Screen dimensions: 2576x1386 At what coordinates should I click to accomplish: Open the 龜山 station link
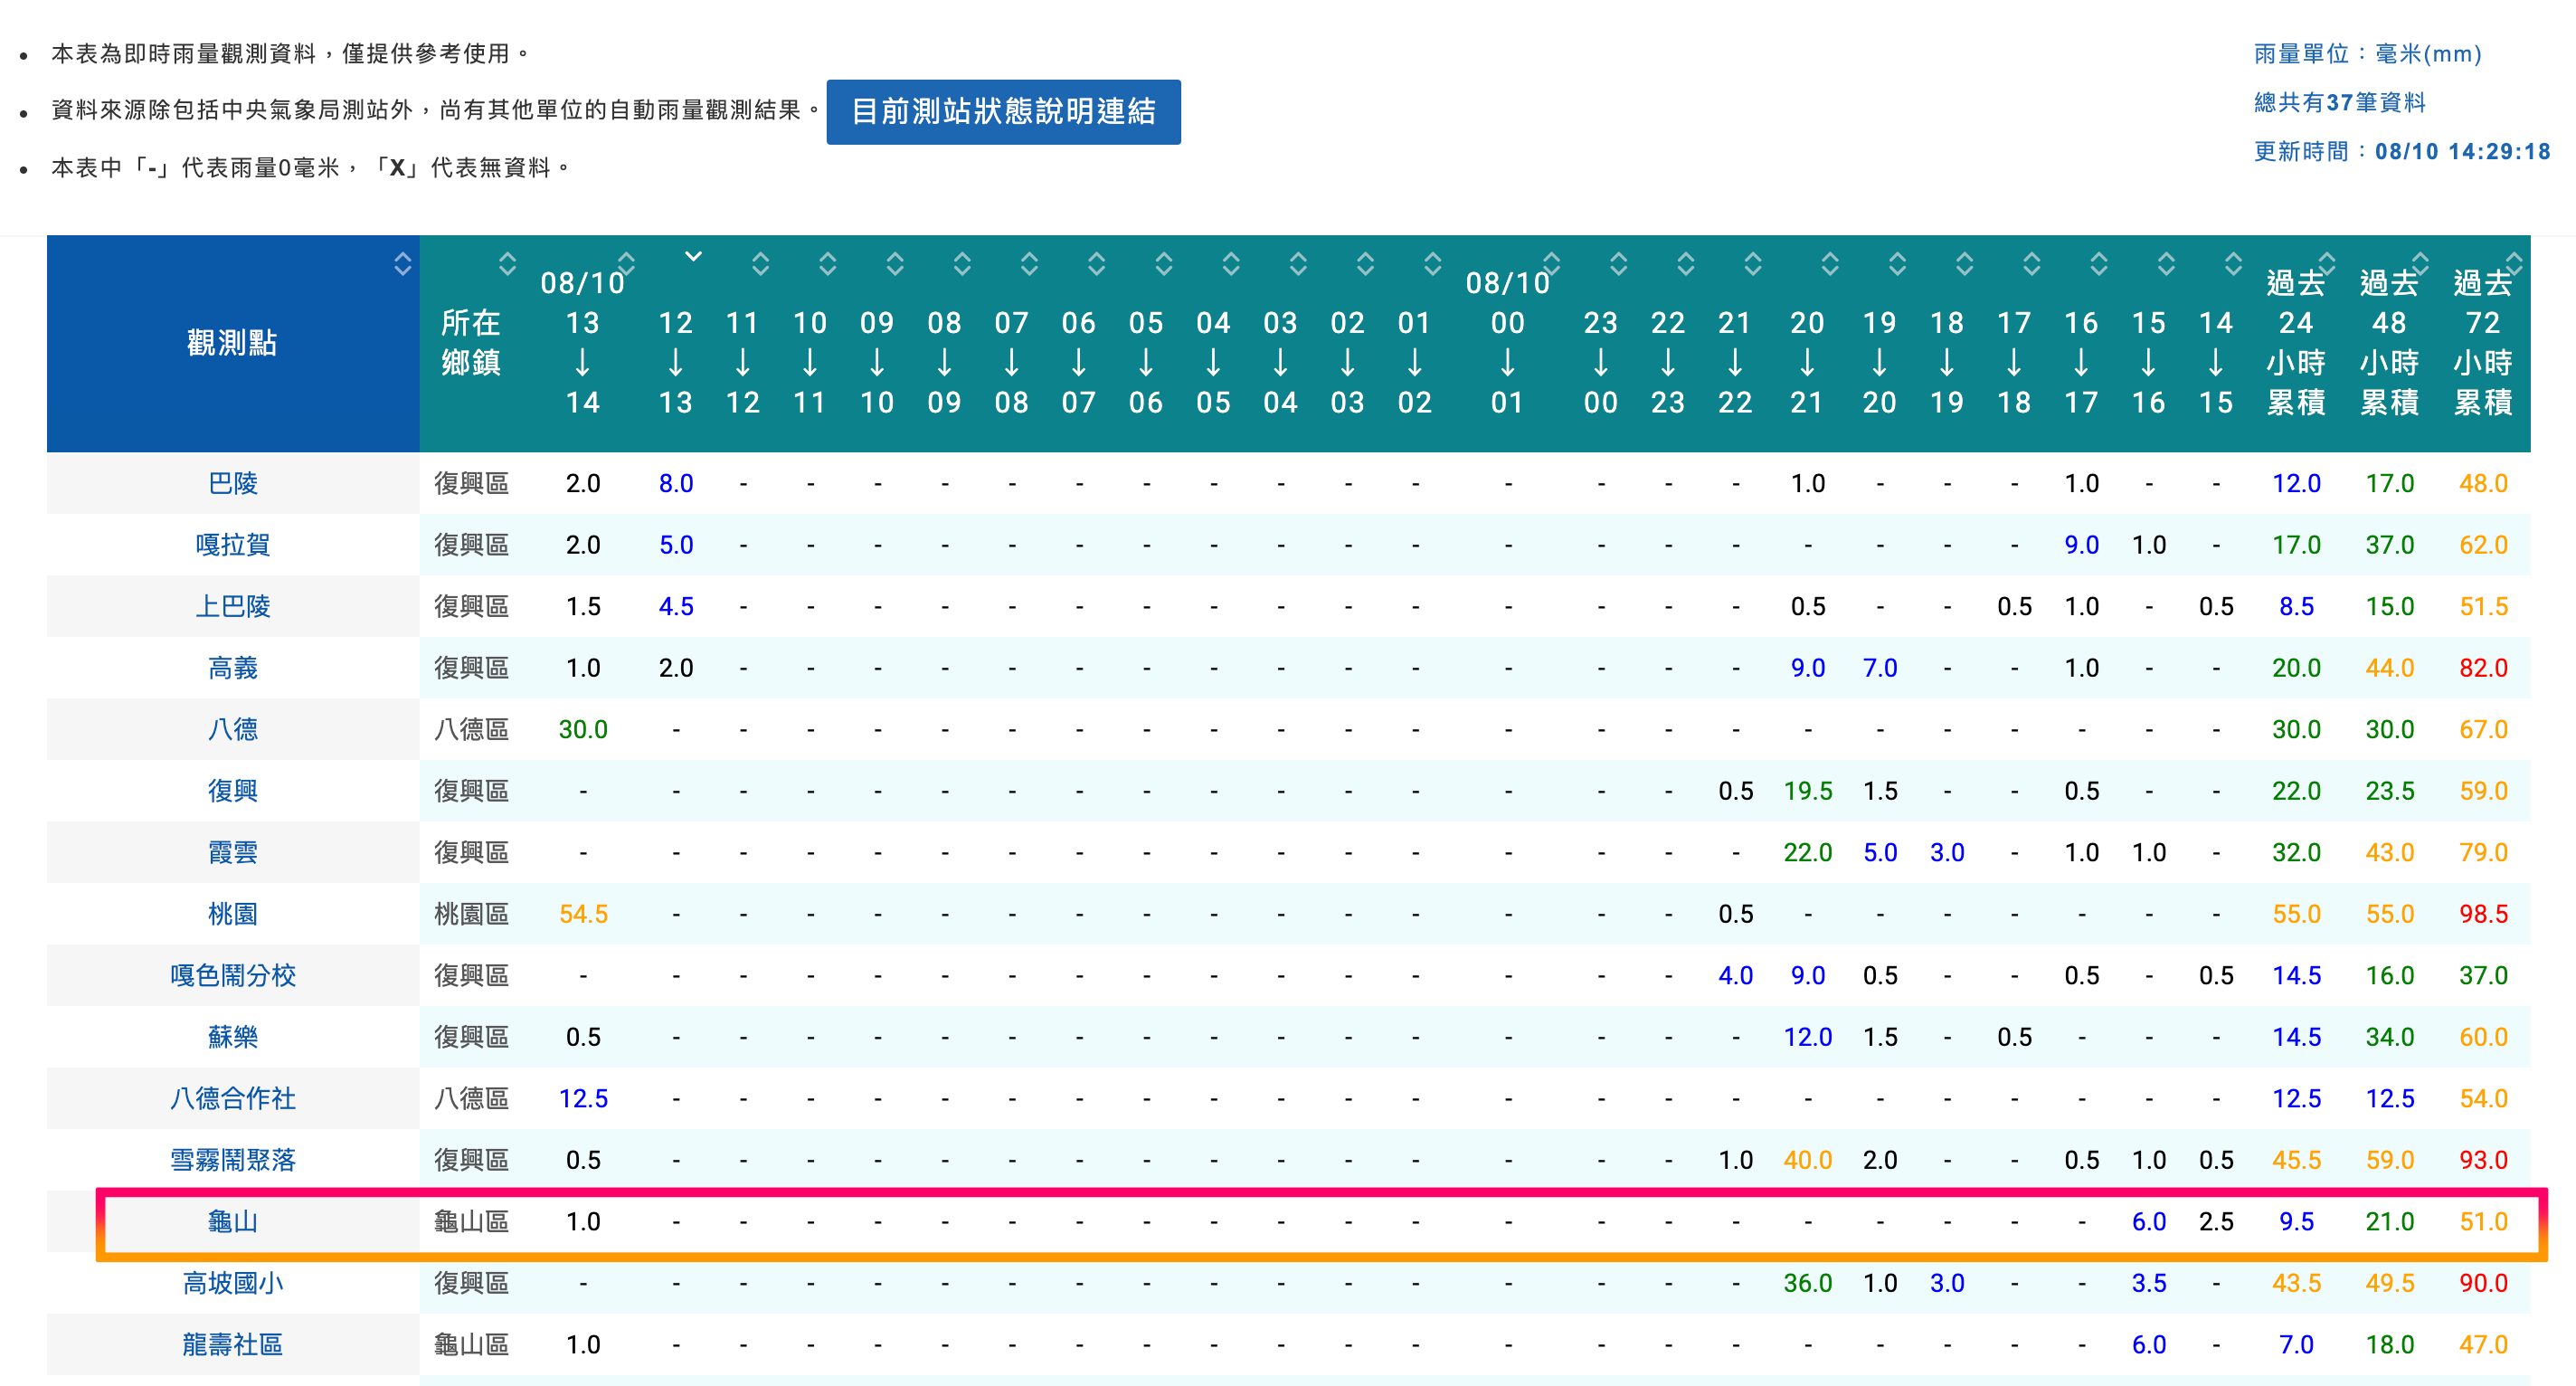(233, 1222)
